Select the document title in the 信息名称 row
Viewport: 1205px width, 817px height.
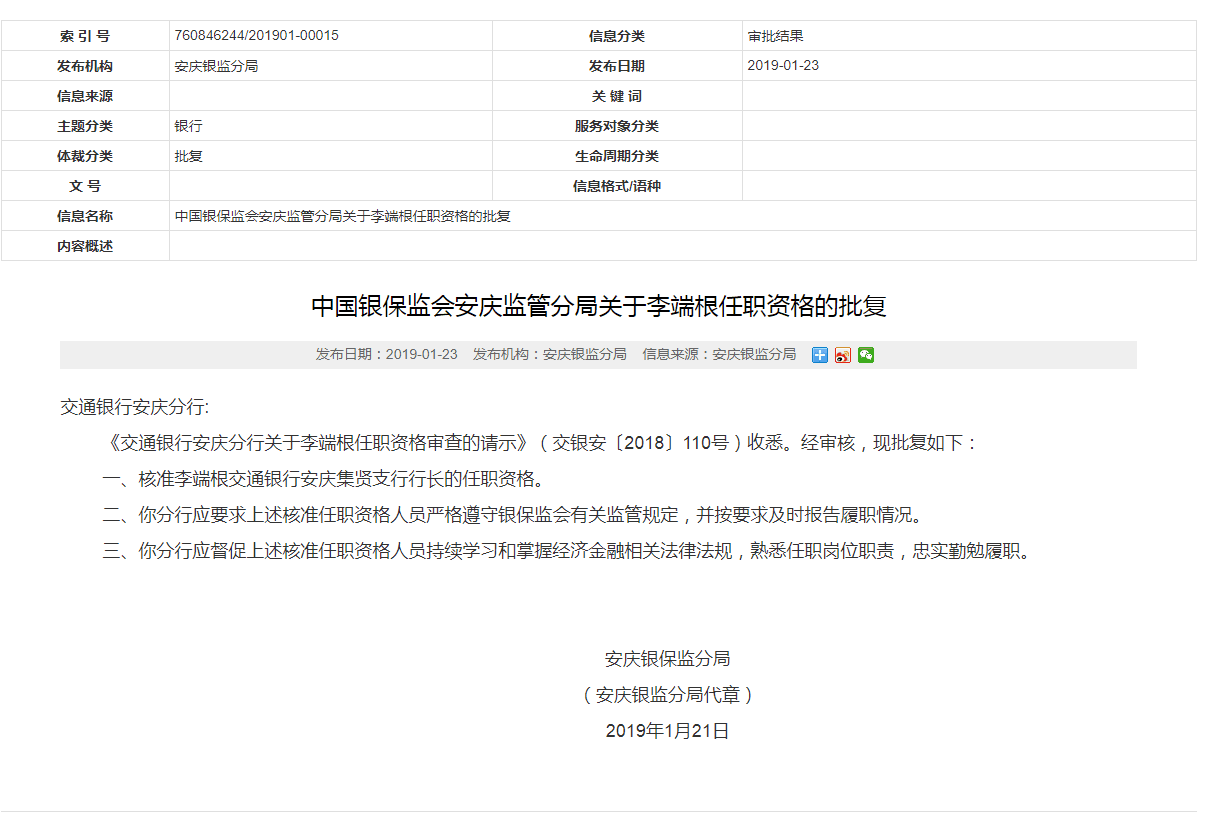click(x=343, y=216)
